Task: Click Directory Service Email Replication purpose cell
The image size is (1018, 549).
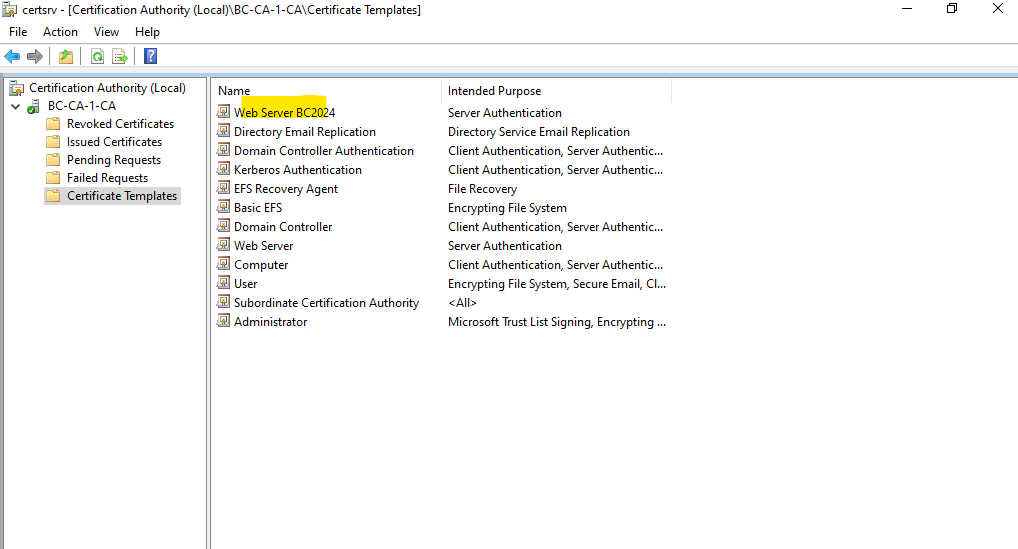Action: (539, 132)
